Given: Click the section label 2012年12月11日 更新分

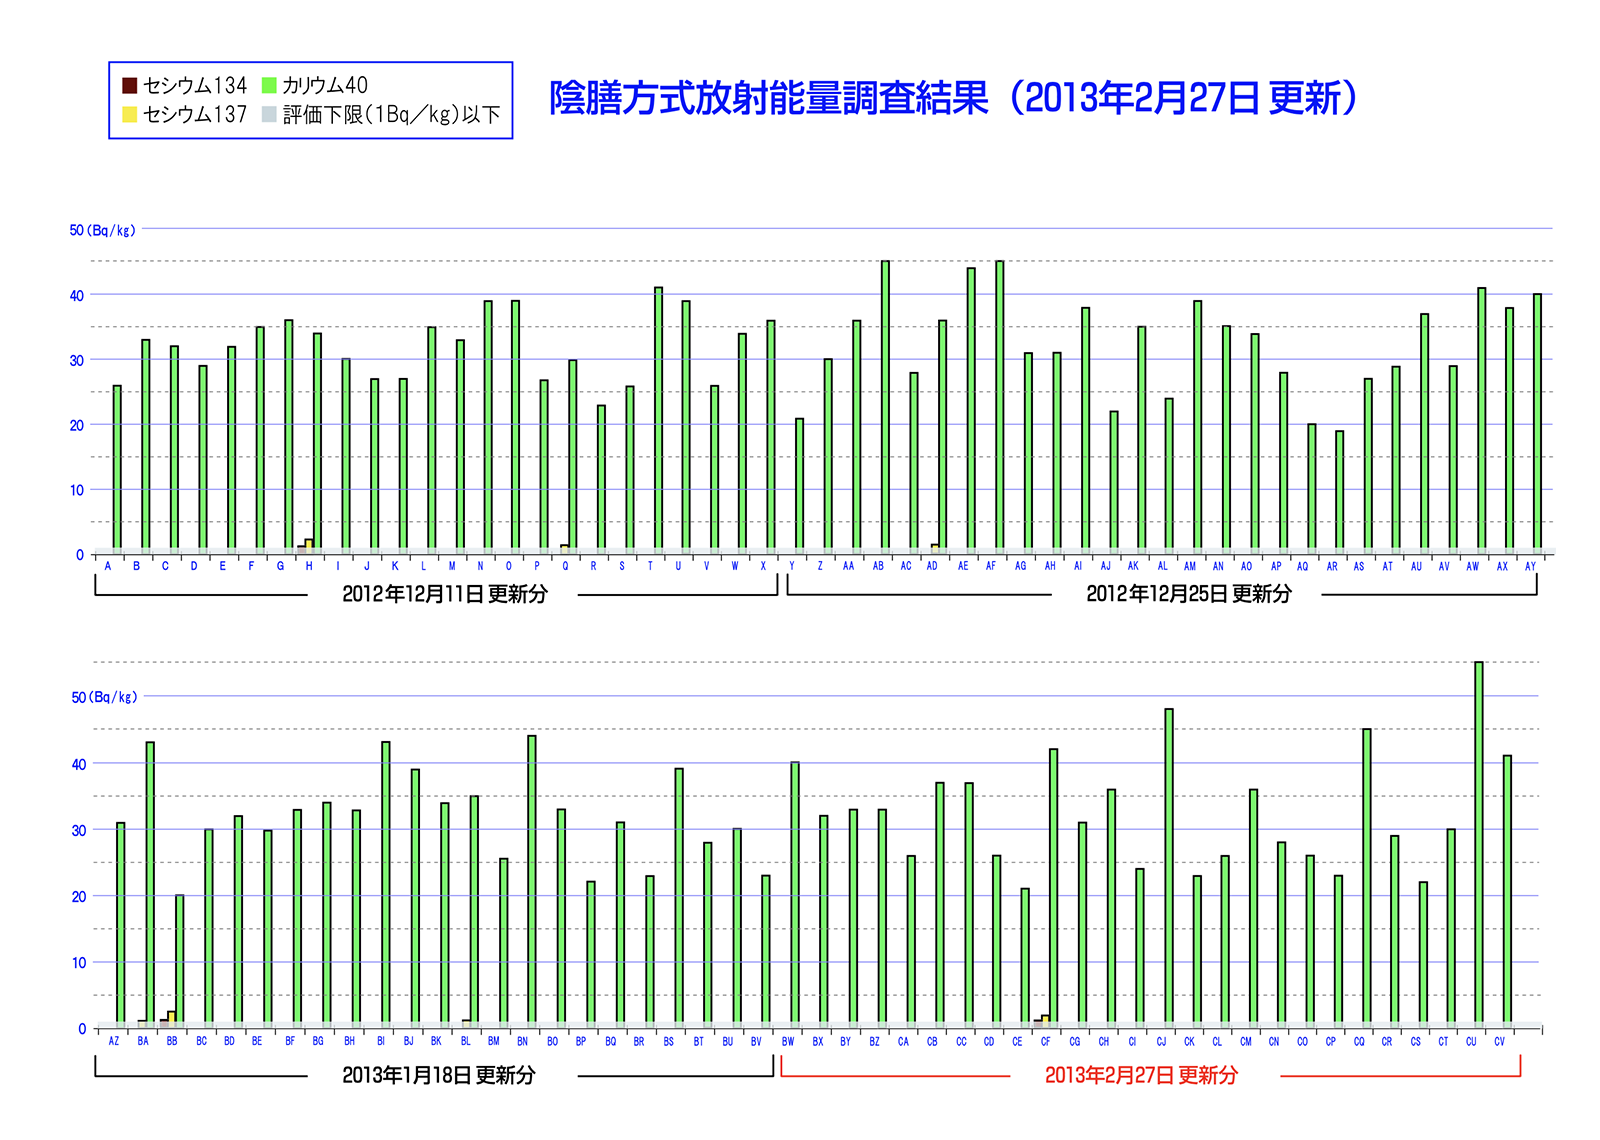Looking at the screenshot, I should 445,594.
